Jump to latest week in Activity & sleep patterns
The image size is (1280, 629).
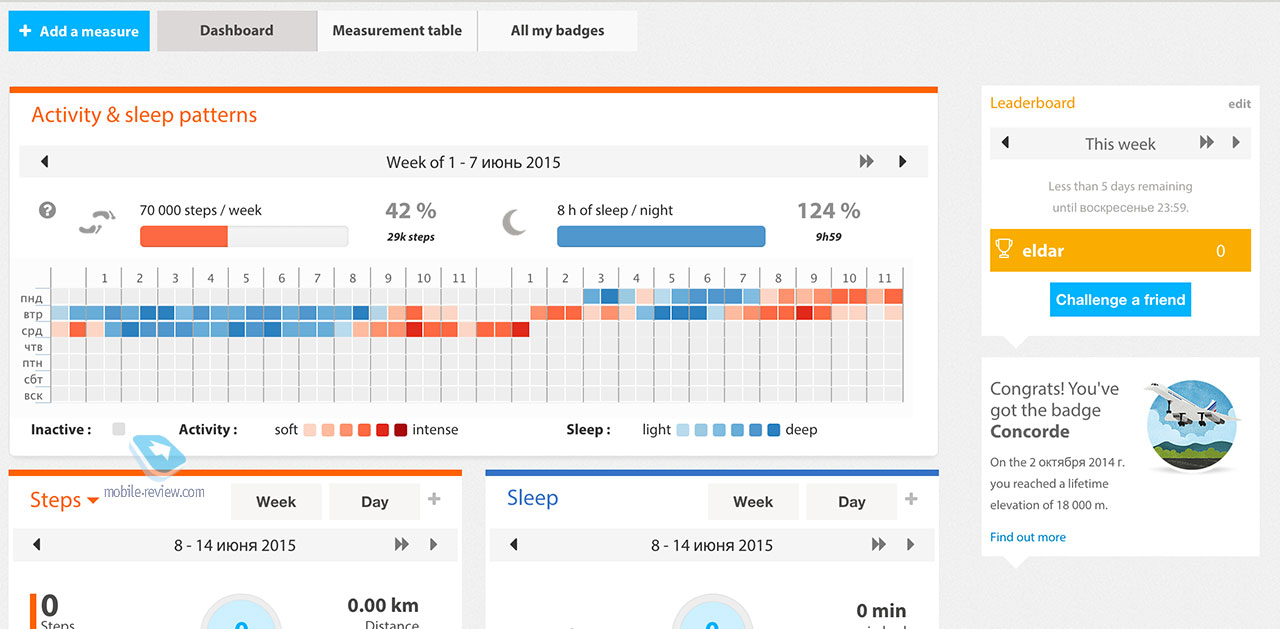pos(866,162)
